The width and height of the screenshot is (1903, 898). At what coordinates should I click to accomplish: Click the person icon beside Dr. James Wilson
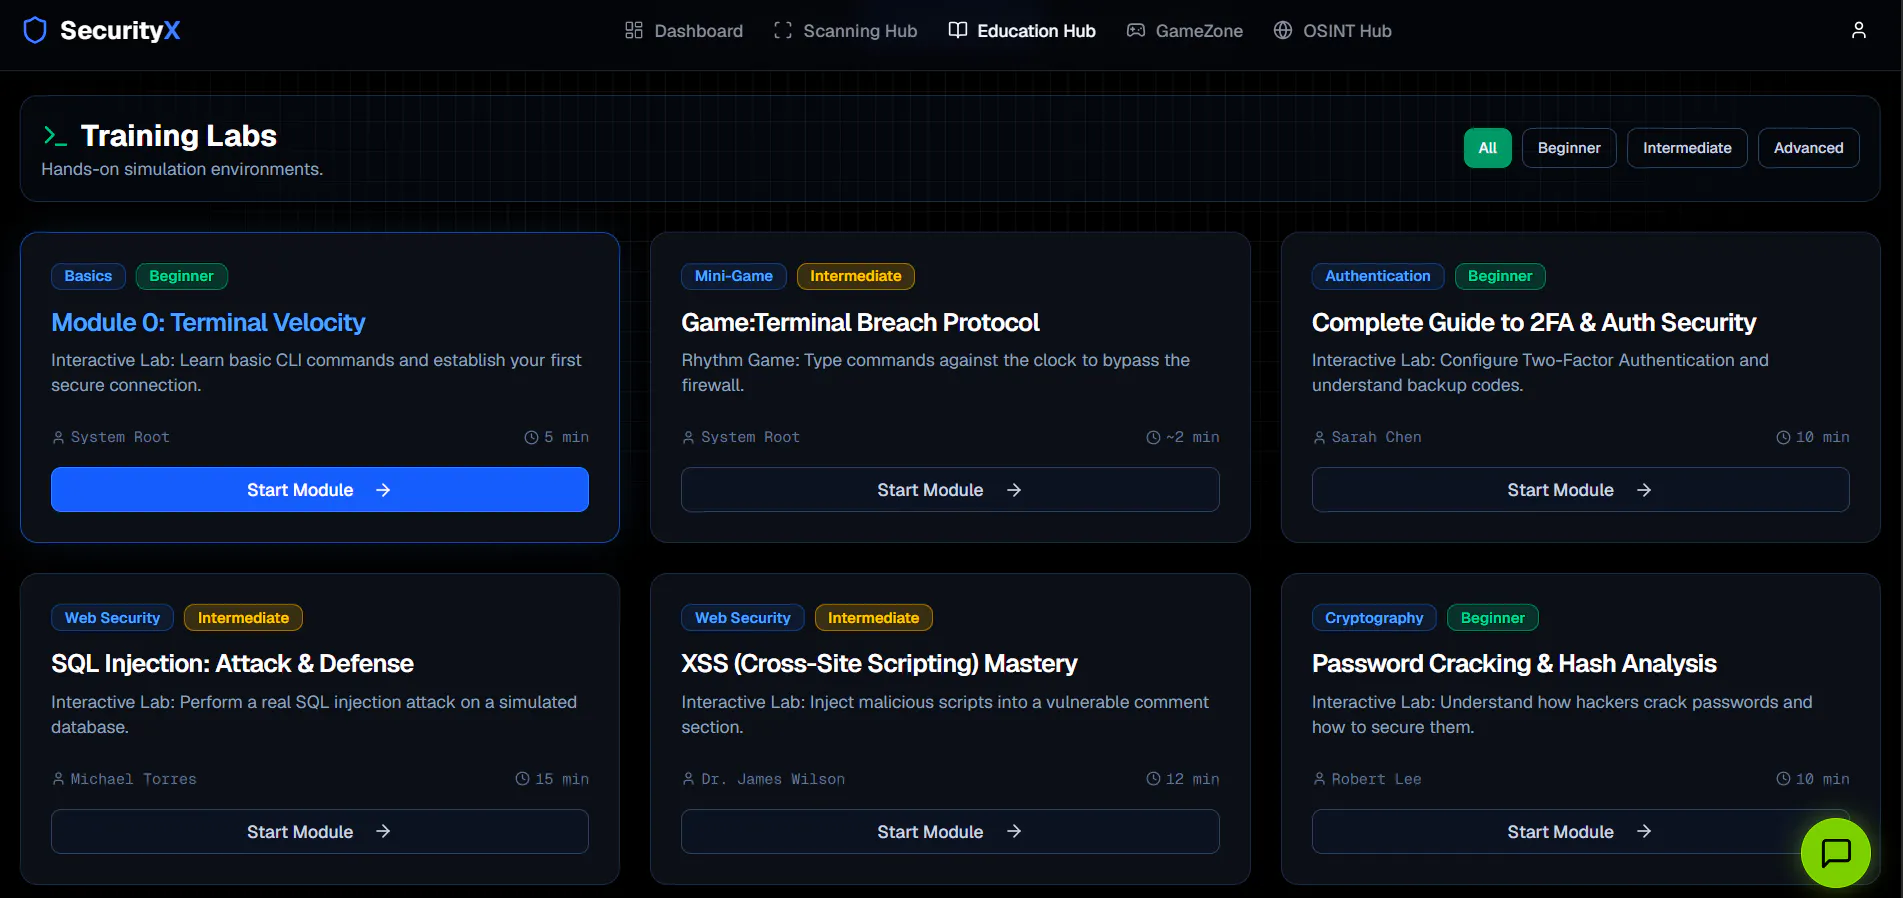[x=688, y=778]
